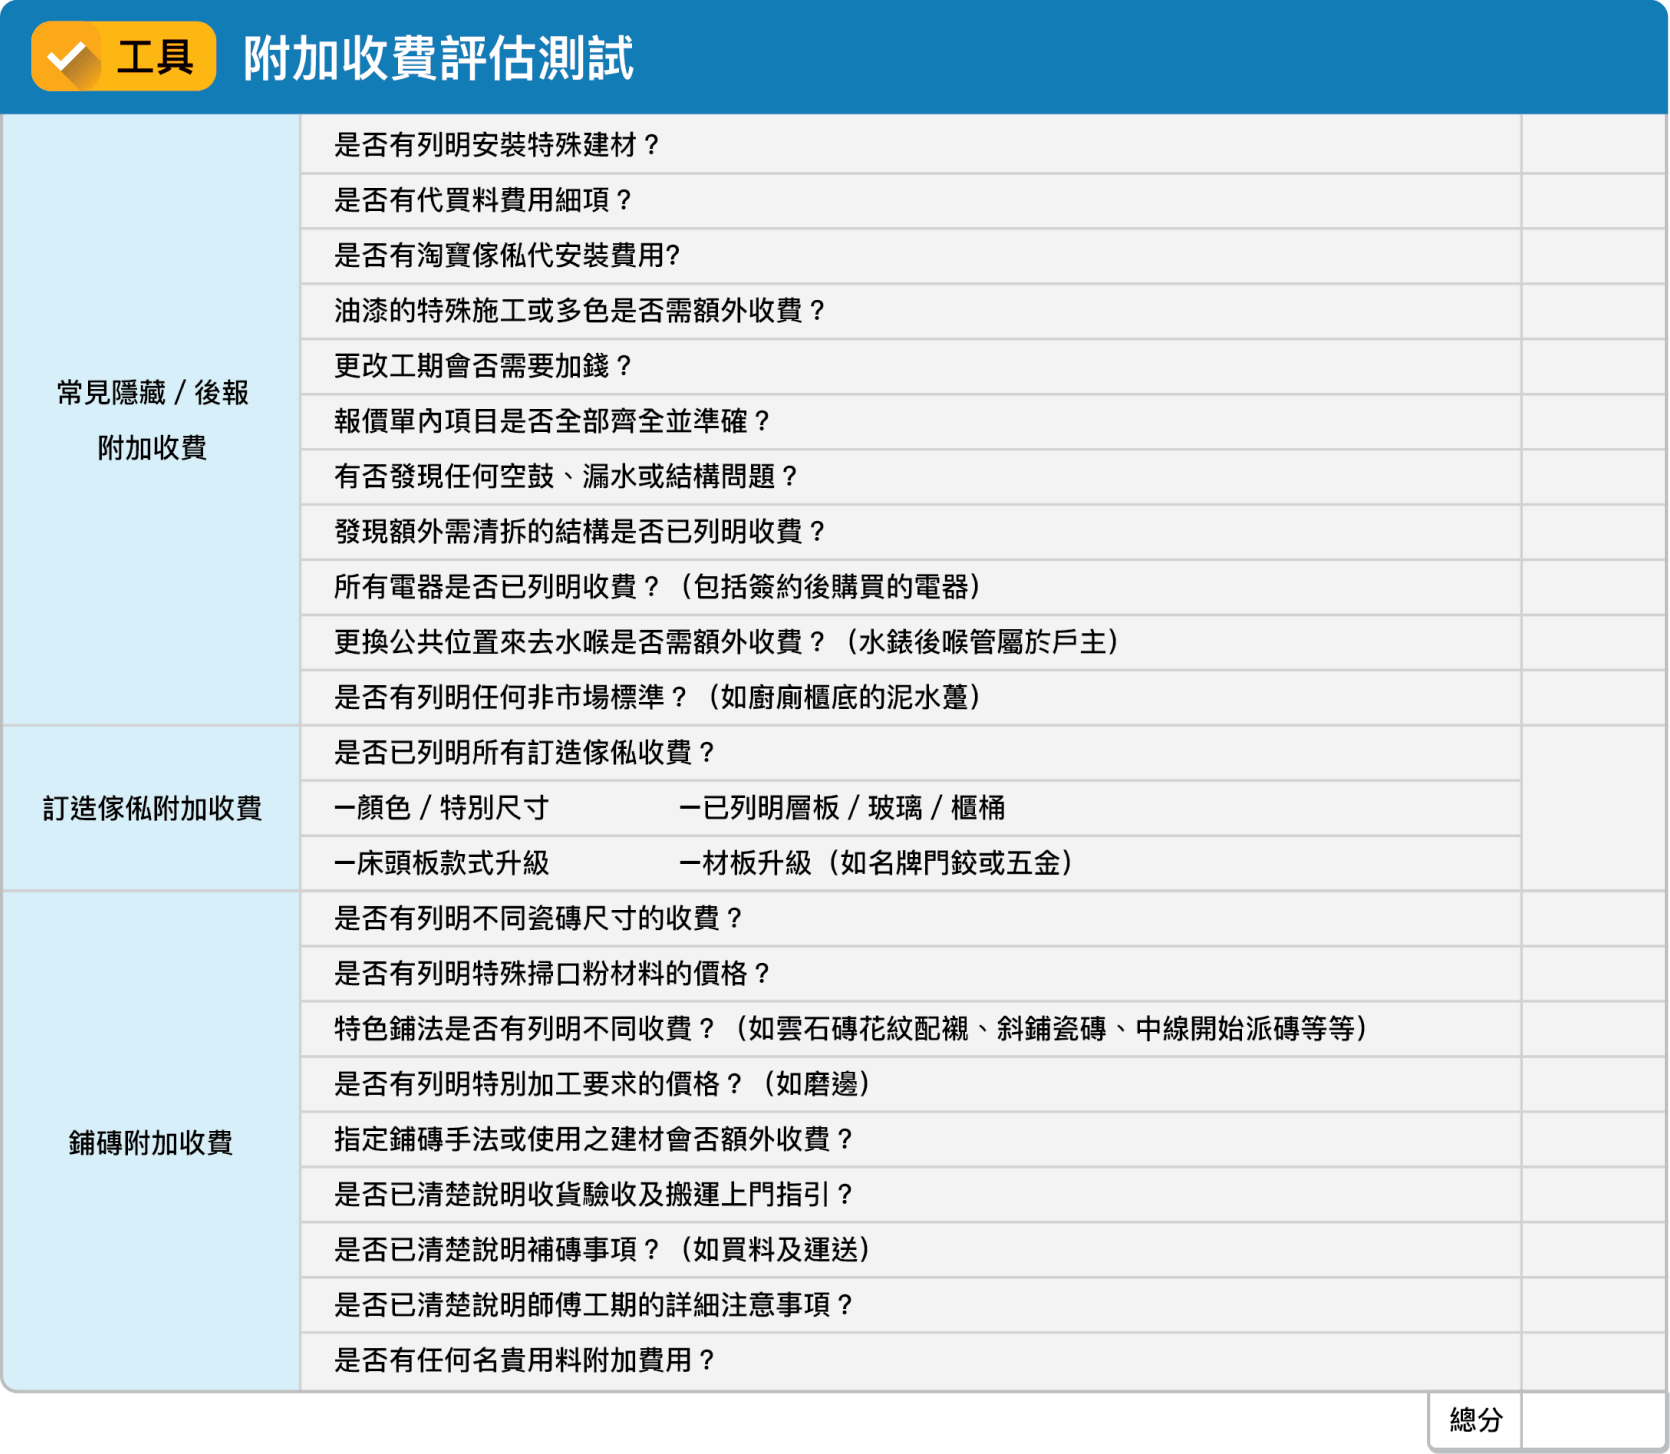The height and width of the screenshot is (1454, 1670).
Task: Tick score cell for 是否有任何名貴用料附加費用
Action: pos(1594,1360)
